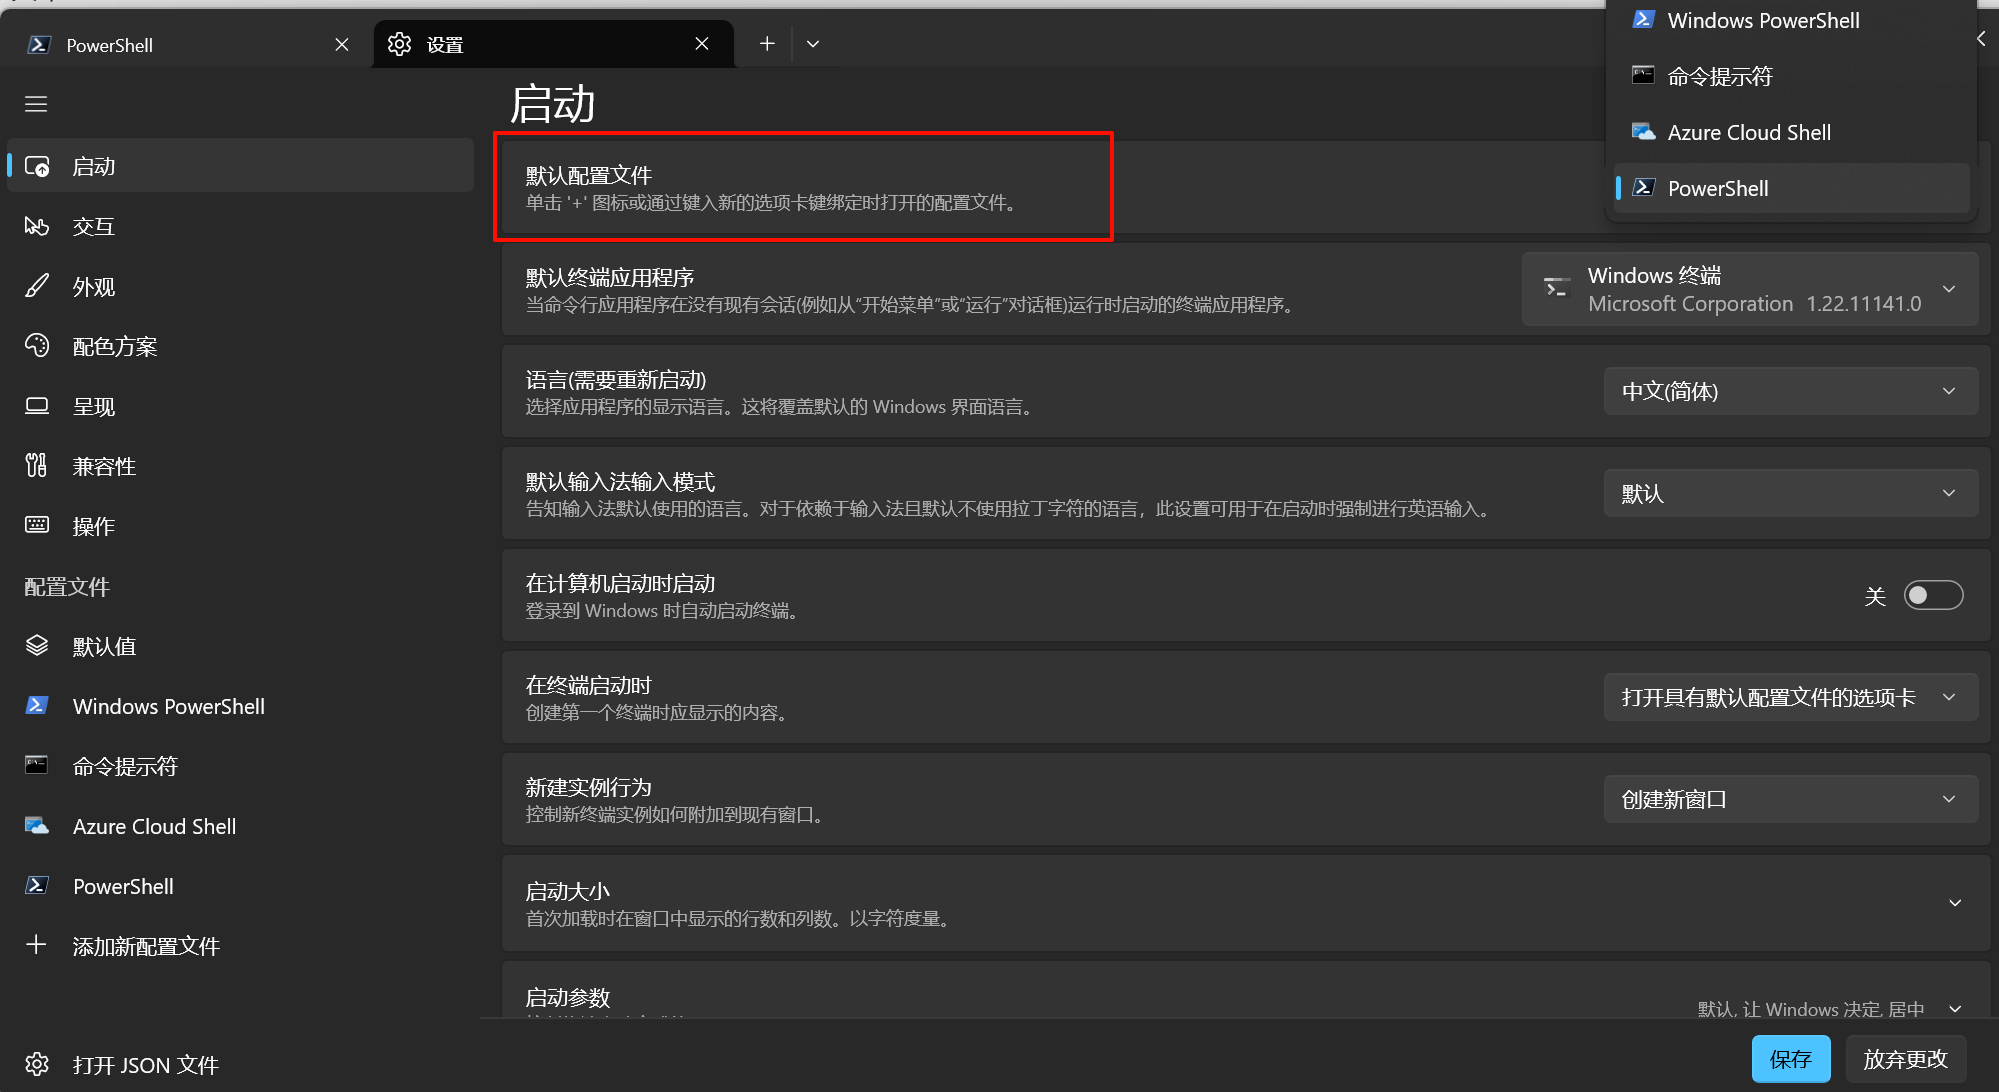Open the new tab profile dropdown arrow
The image size is (1999, 1092).
[813, 44]
